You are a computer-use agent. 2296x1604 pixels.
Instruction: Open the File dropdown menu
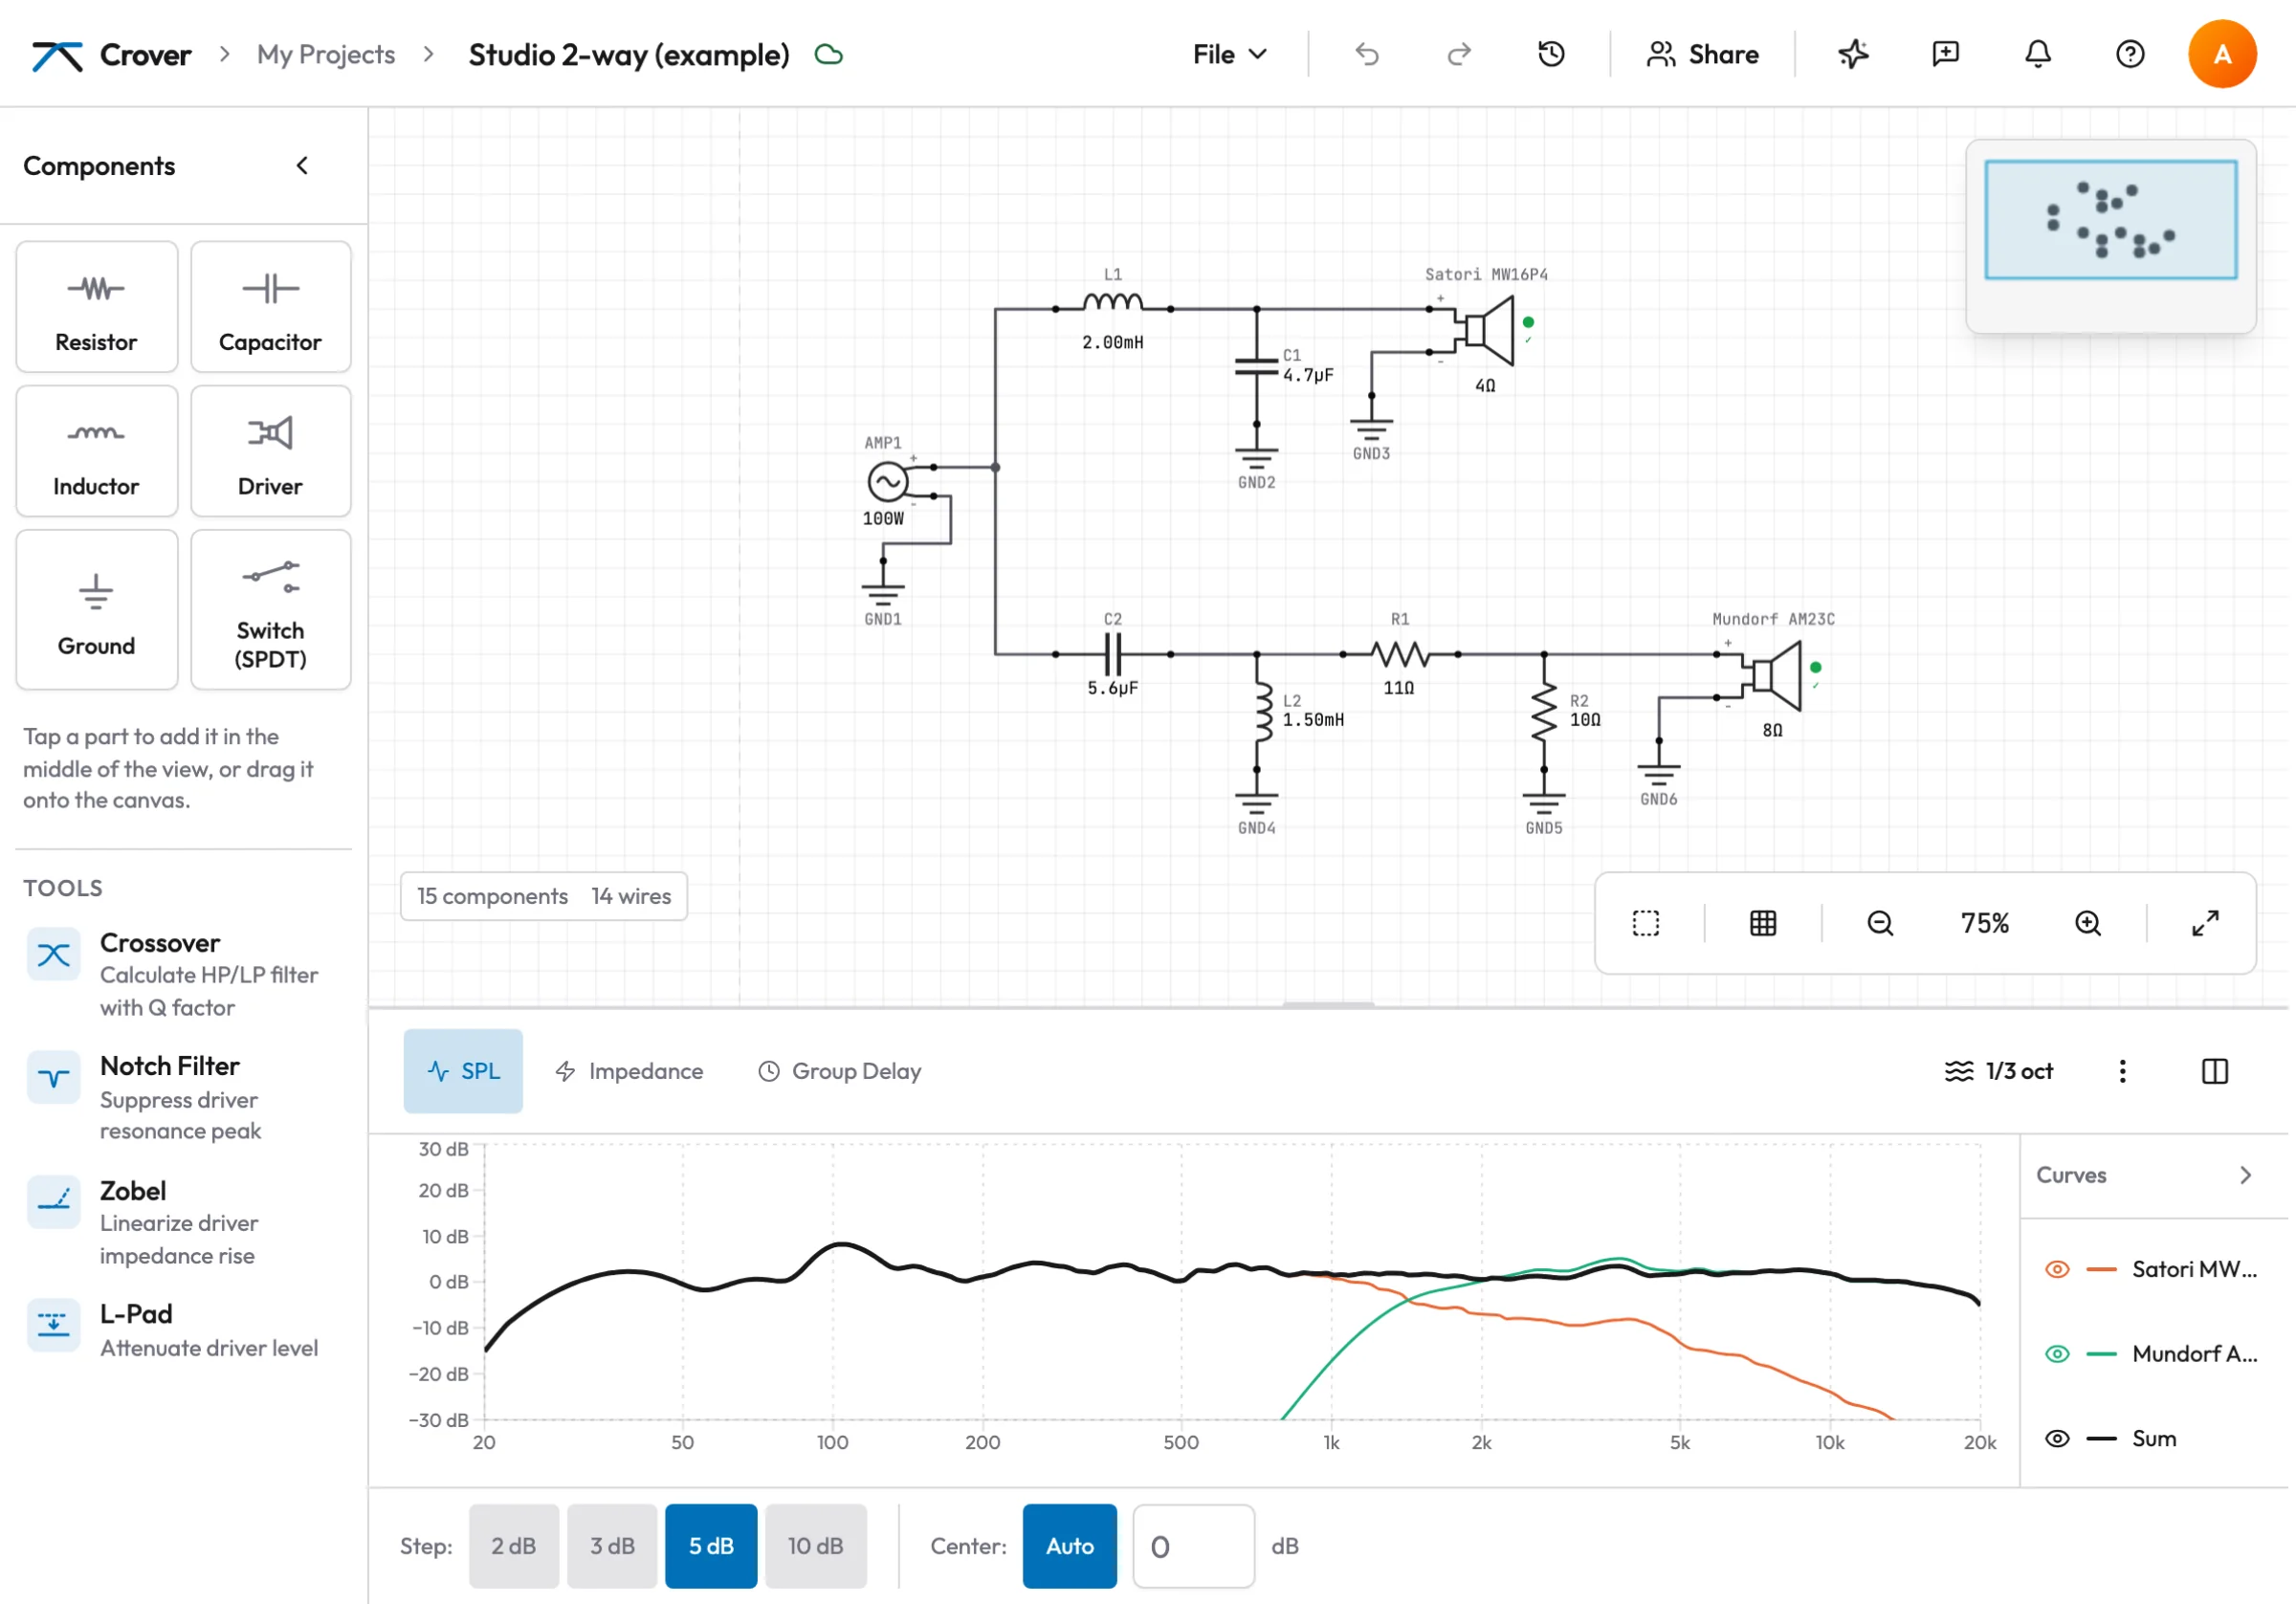[1230, 54]
